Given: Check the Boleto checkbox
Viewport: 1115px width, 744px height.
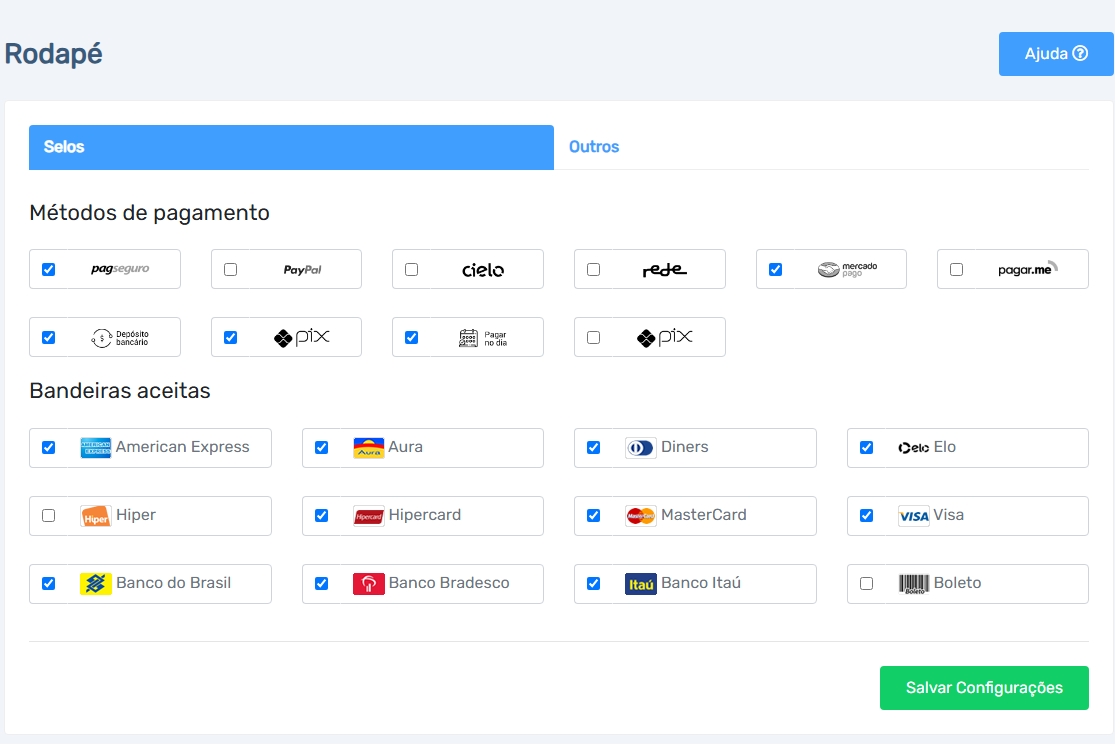Looking at the screenshot, I should [x=866, y=583].
